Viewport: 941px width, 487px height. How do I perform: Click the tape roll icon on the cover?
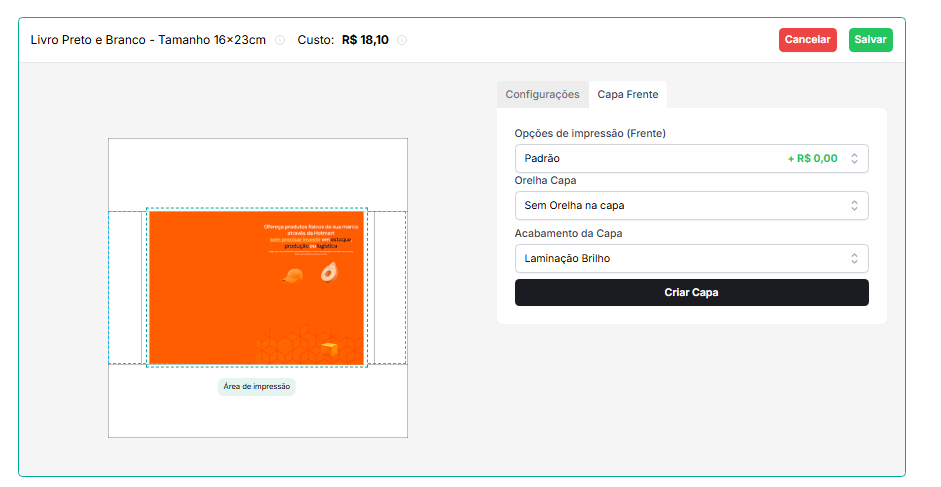click(x=328, y=272)
